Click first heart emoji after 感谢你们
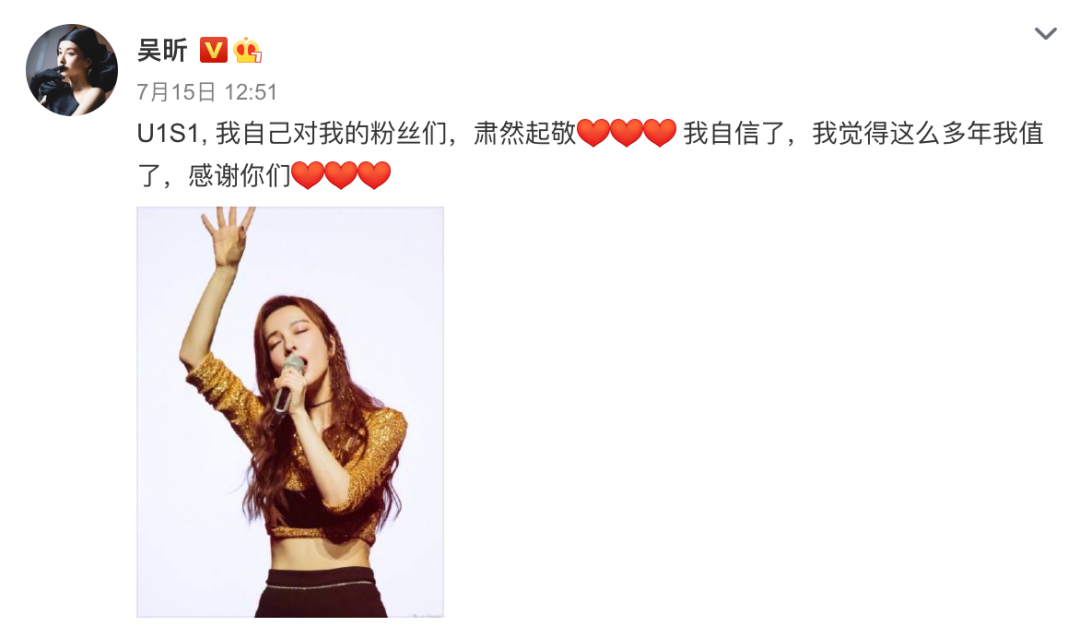This screenshot has width=1080, height=627. 307,175
